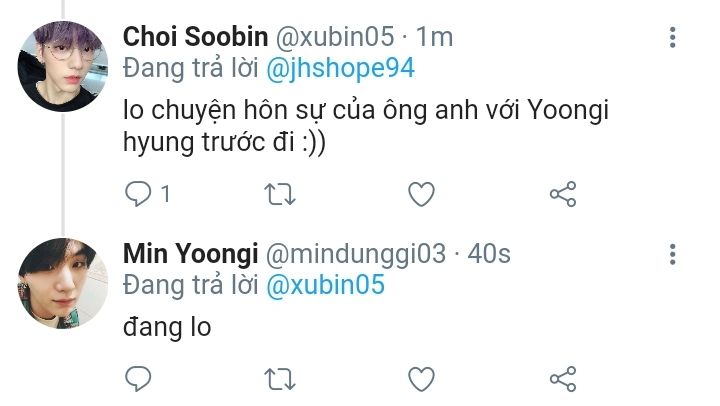Open the "đang lo" tweet text
The image size is (720, 406).
tap(167, 327)
